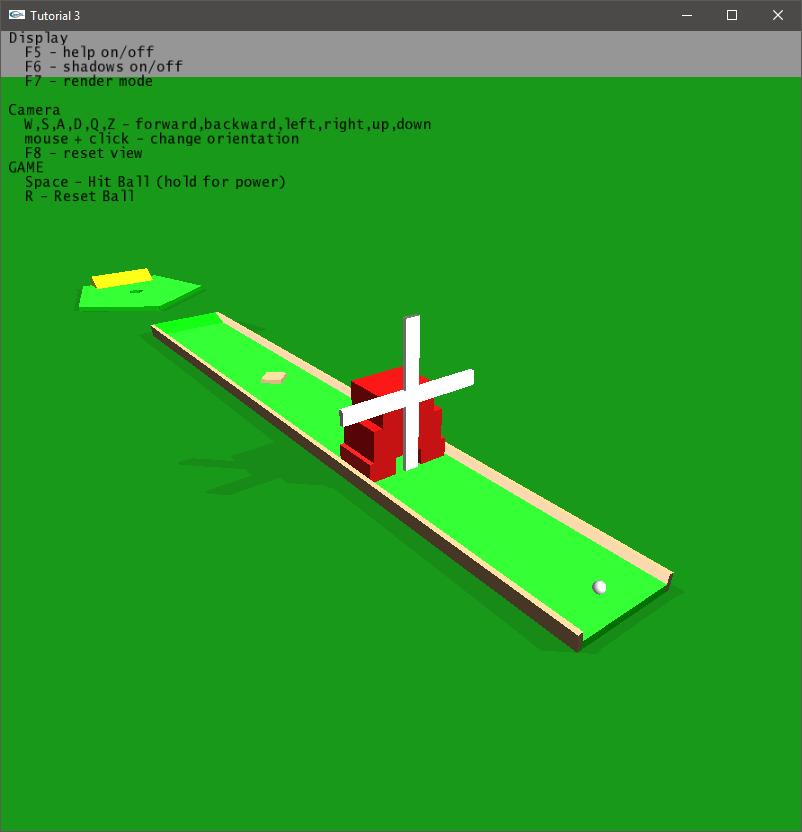Click the 'Display' heading text
Viewport: 802px width, 832px height.
click(38, 38)
